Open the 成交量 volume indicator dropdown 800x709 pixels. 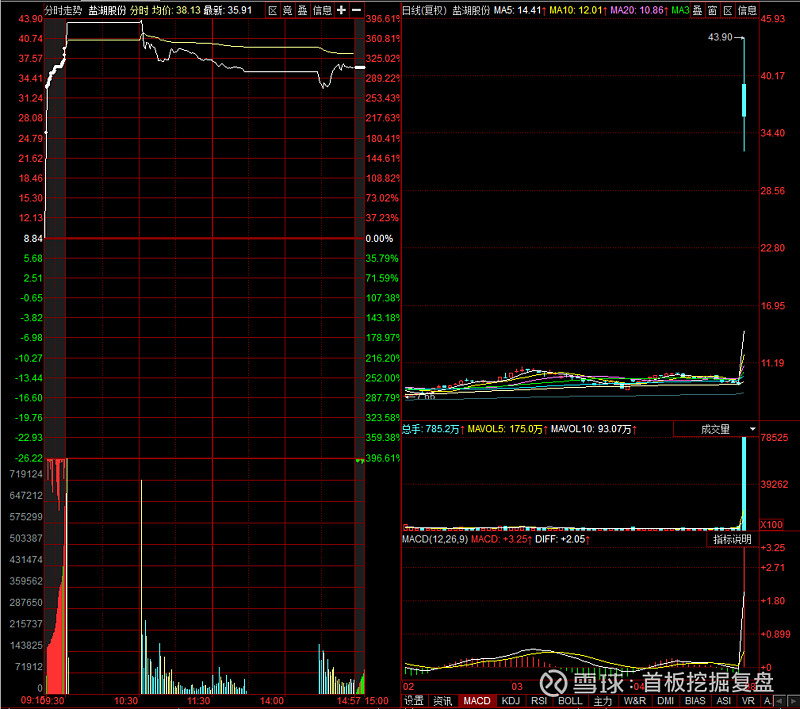point(716,429)
